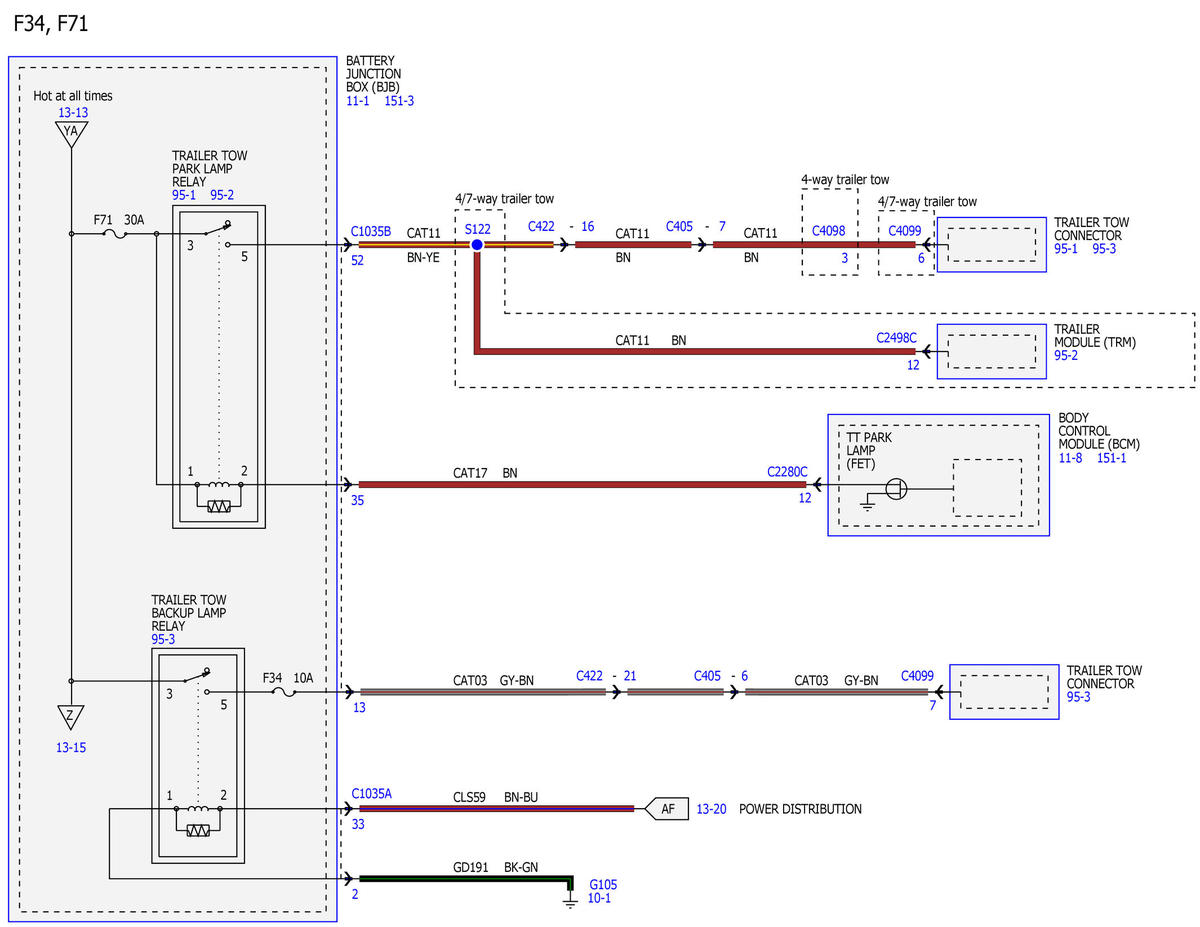Click the YA triangle connector symbol
The height and width of the screenshot is (927, 1200).
click(71, 134)
